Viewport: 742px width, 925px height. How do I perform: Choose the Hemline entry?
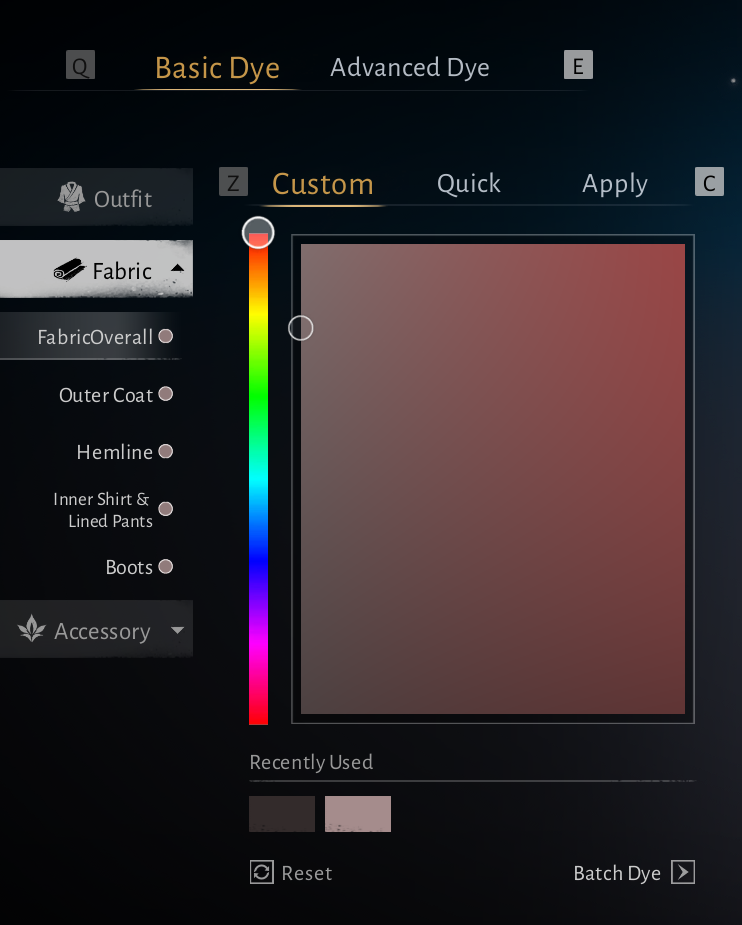click(x=114, y=452)
